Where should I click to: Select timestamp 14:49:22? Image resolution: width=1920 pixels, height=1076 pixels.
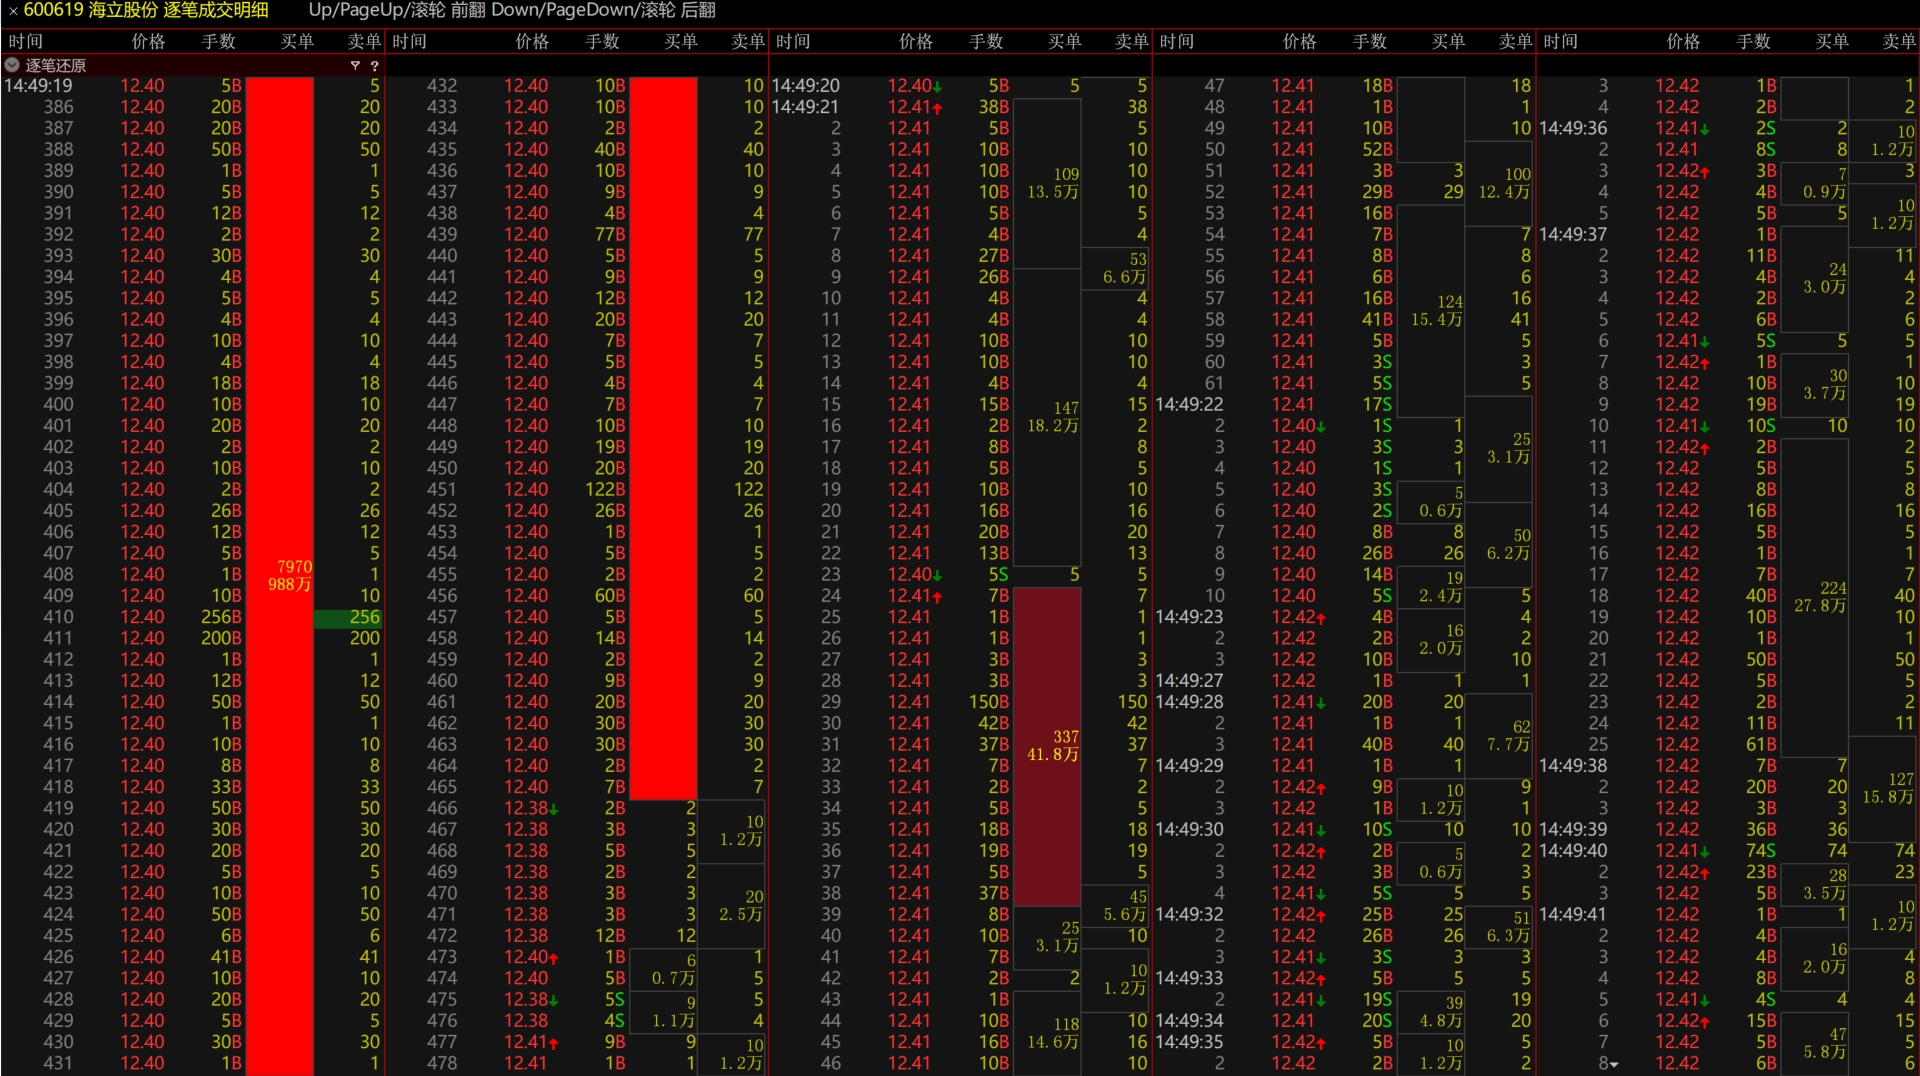click(1189, 405)
